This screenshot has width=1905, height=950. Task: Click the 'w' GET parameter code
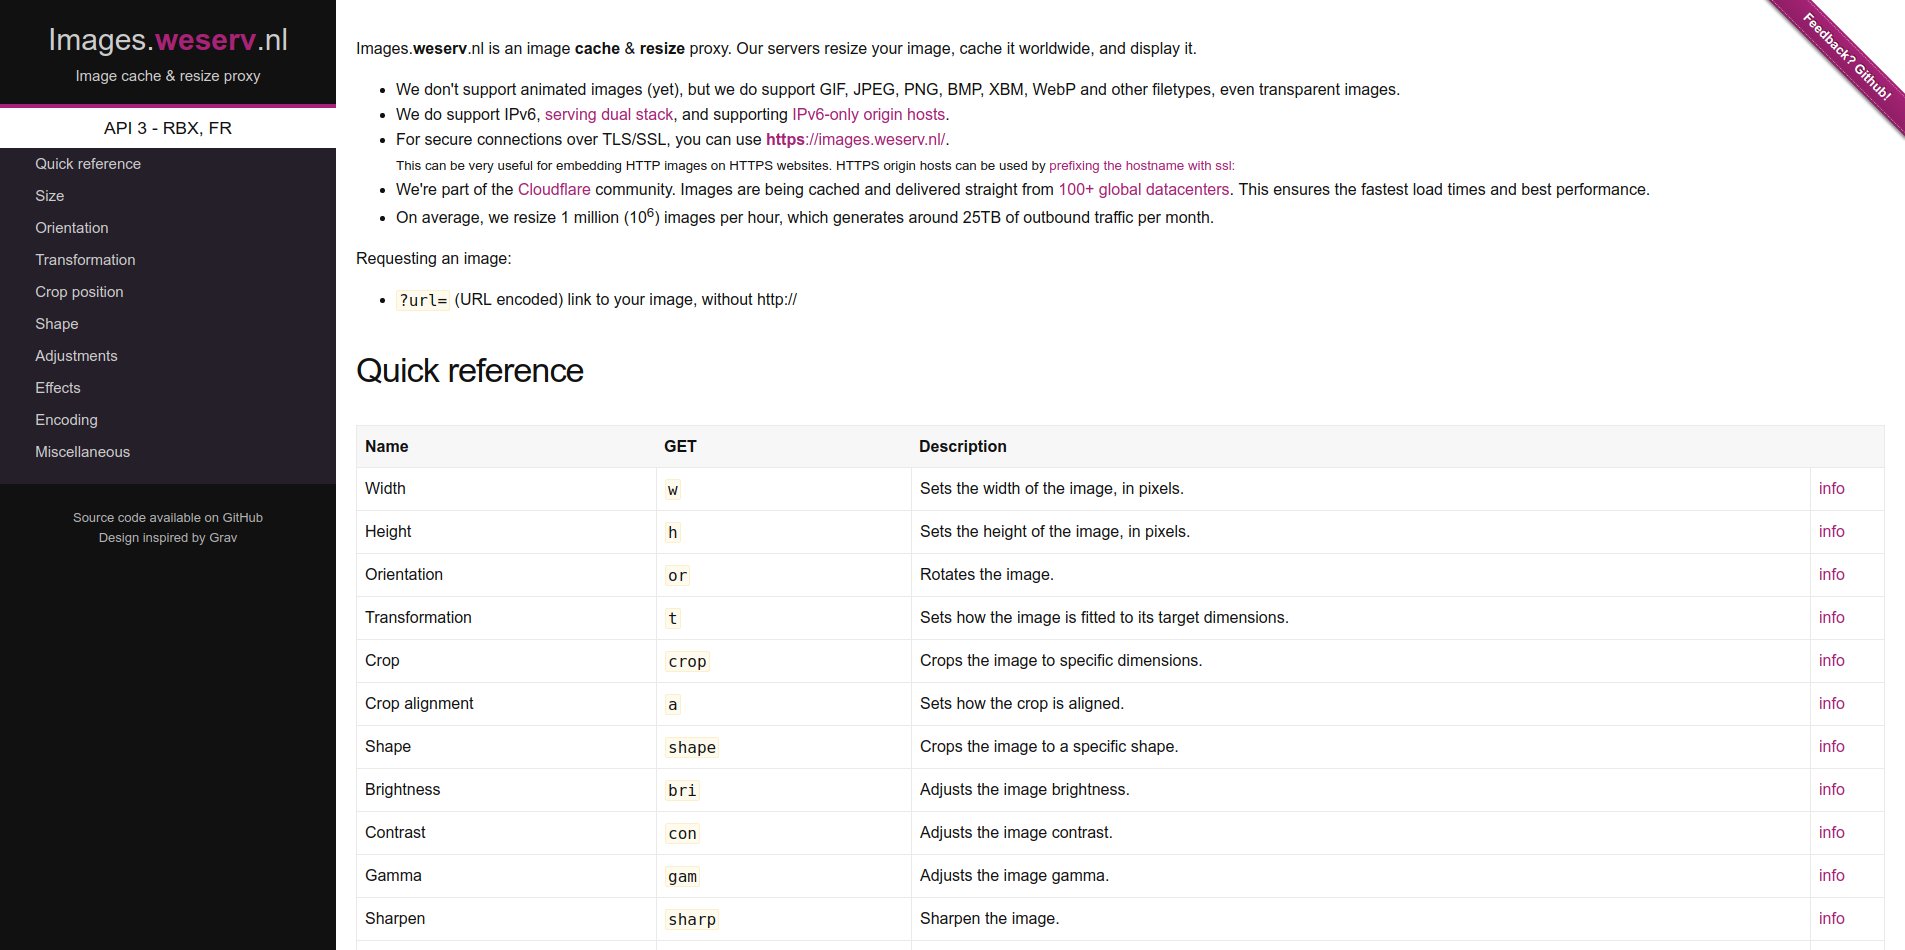pyautogui.click(x=673, y=490)
